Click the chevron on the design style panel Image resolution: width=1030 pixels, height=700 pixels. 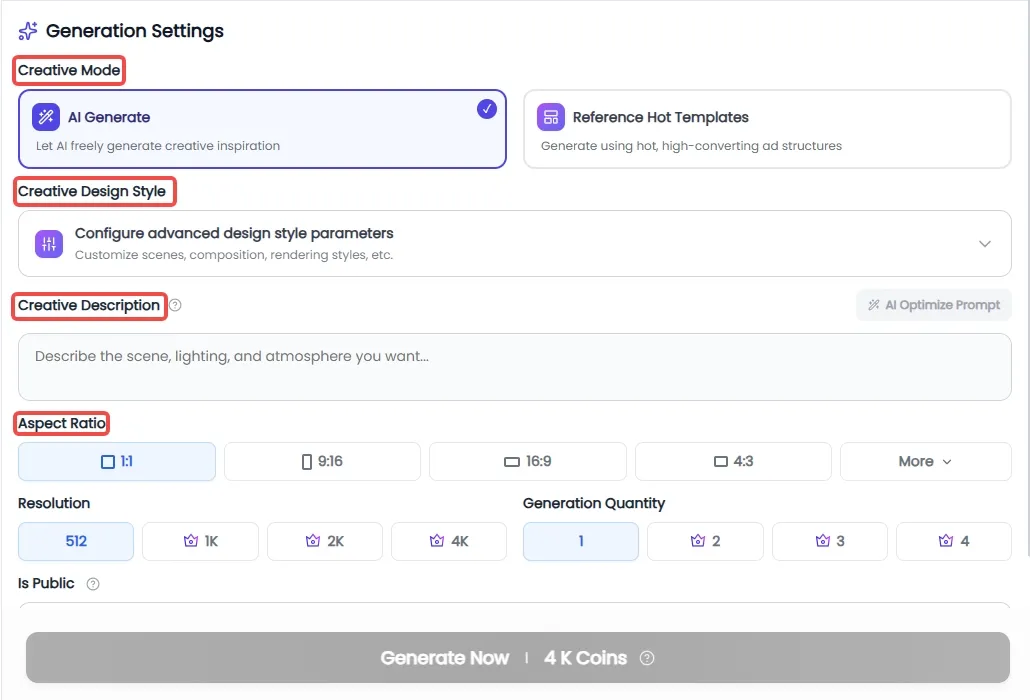point(985,244)
